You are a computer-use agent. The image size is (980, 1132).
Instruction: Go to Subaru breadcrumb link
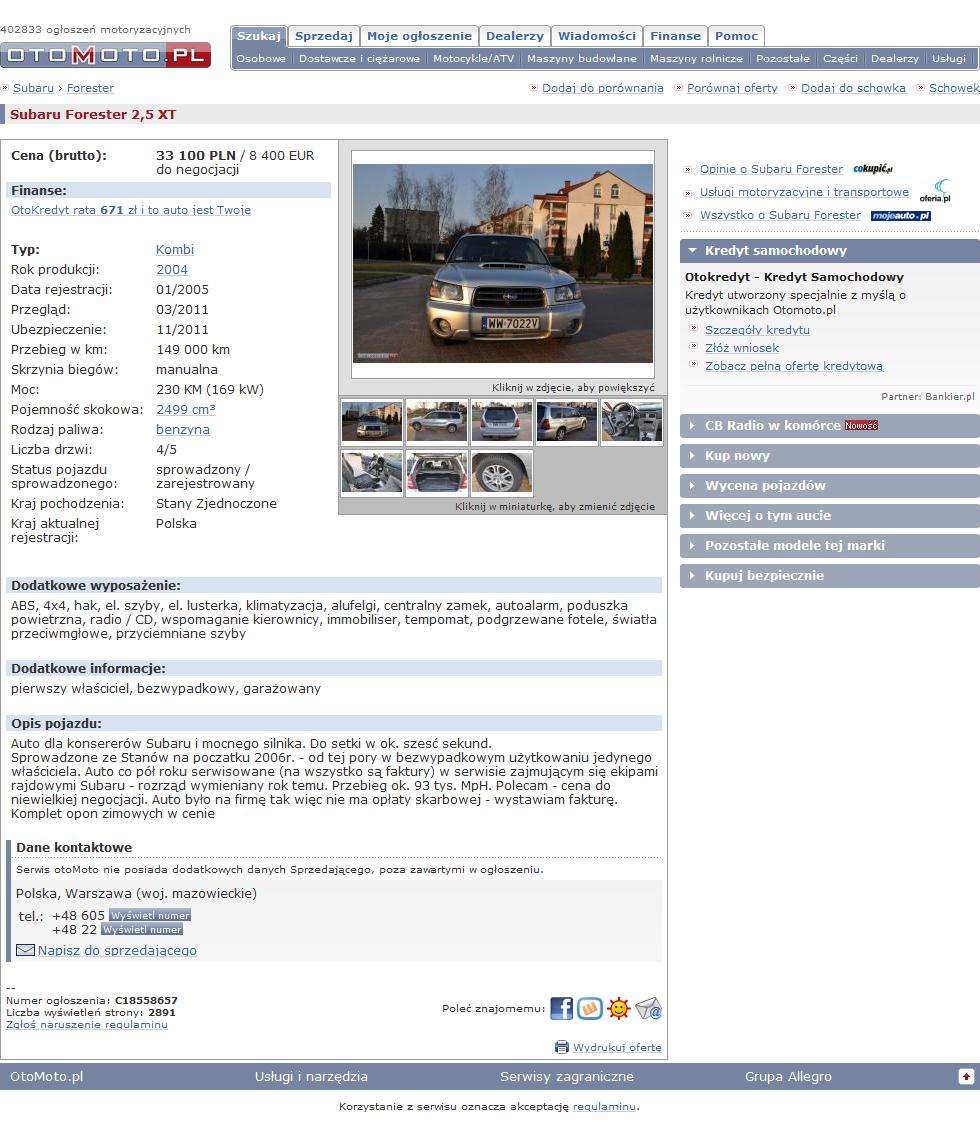(33, 88)
